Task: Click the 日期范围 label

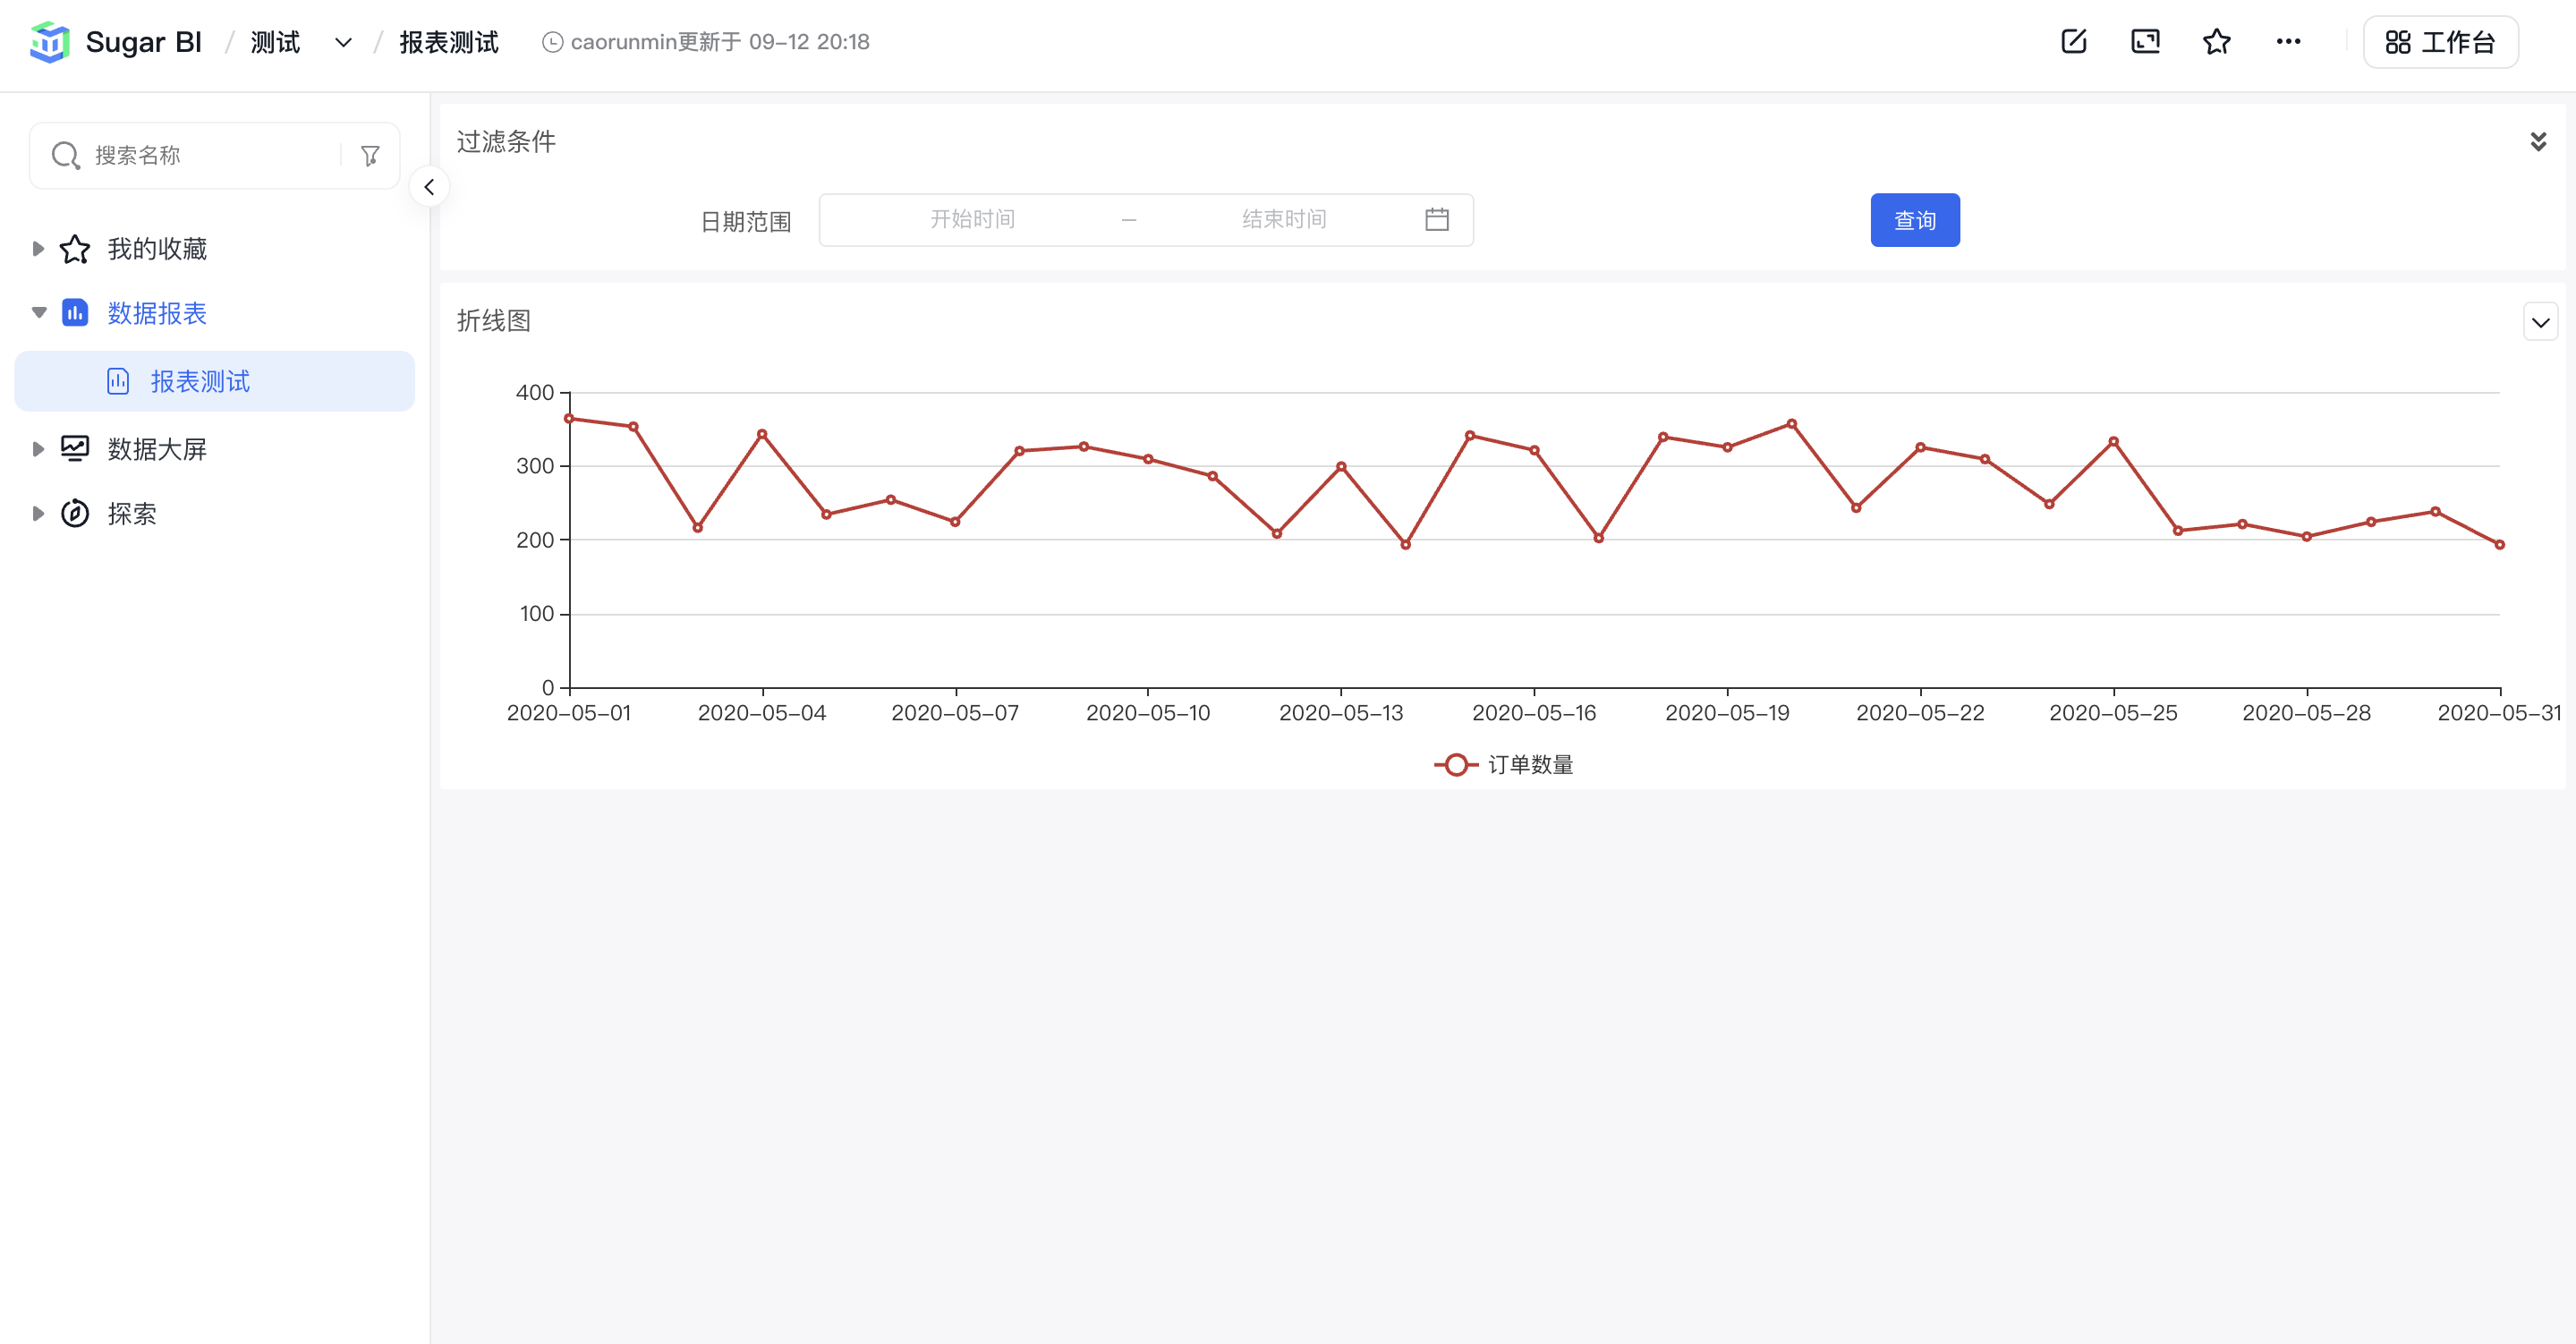Action: coord(746,221)
